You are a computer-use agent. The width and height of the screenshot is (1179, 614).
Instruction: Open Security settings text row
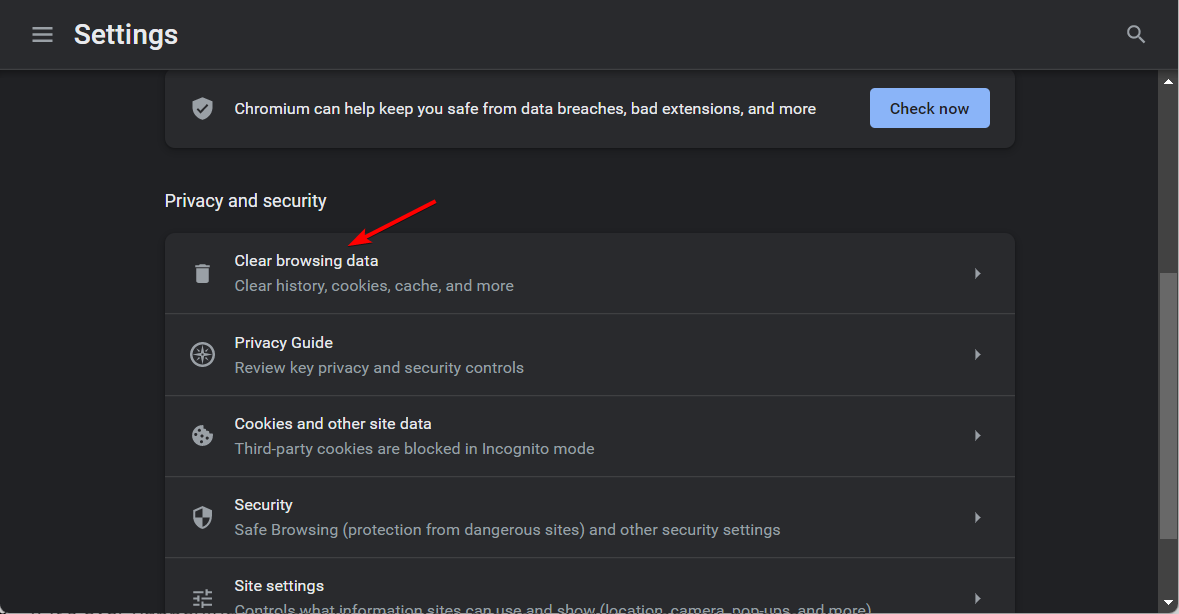point(590,517)
